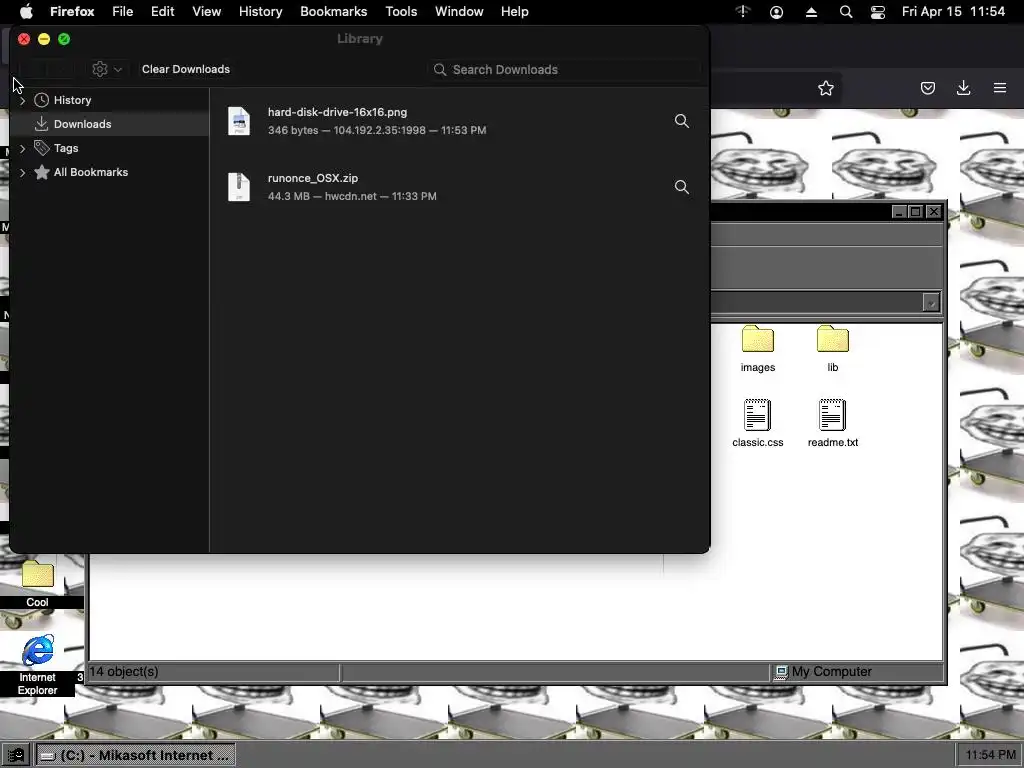This screenshot has height=768, width=1024.
Task: Open the Bookmarks menu
Action: [334, 12]
